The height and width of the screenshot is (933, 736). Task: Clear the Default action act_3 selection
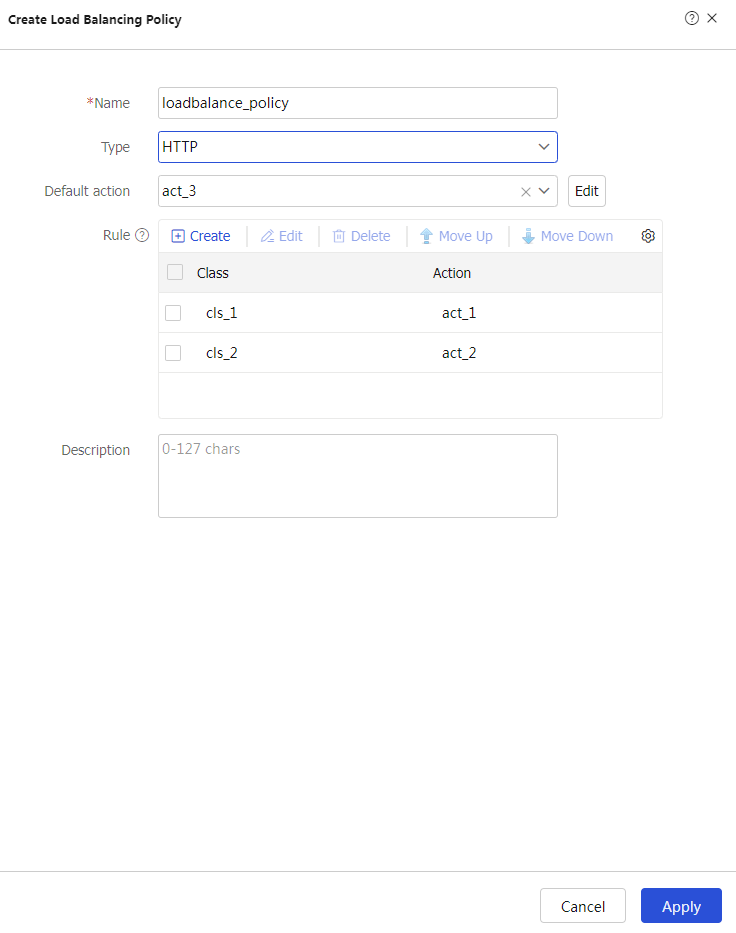click(525, 192)
